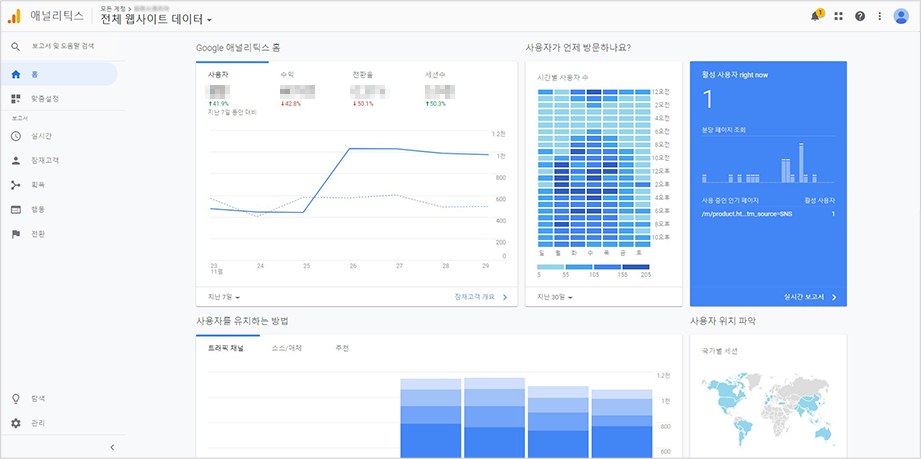Click the 전환 flag icon
This screenshot has height=459, width=921.
tap(16, 234)
